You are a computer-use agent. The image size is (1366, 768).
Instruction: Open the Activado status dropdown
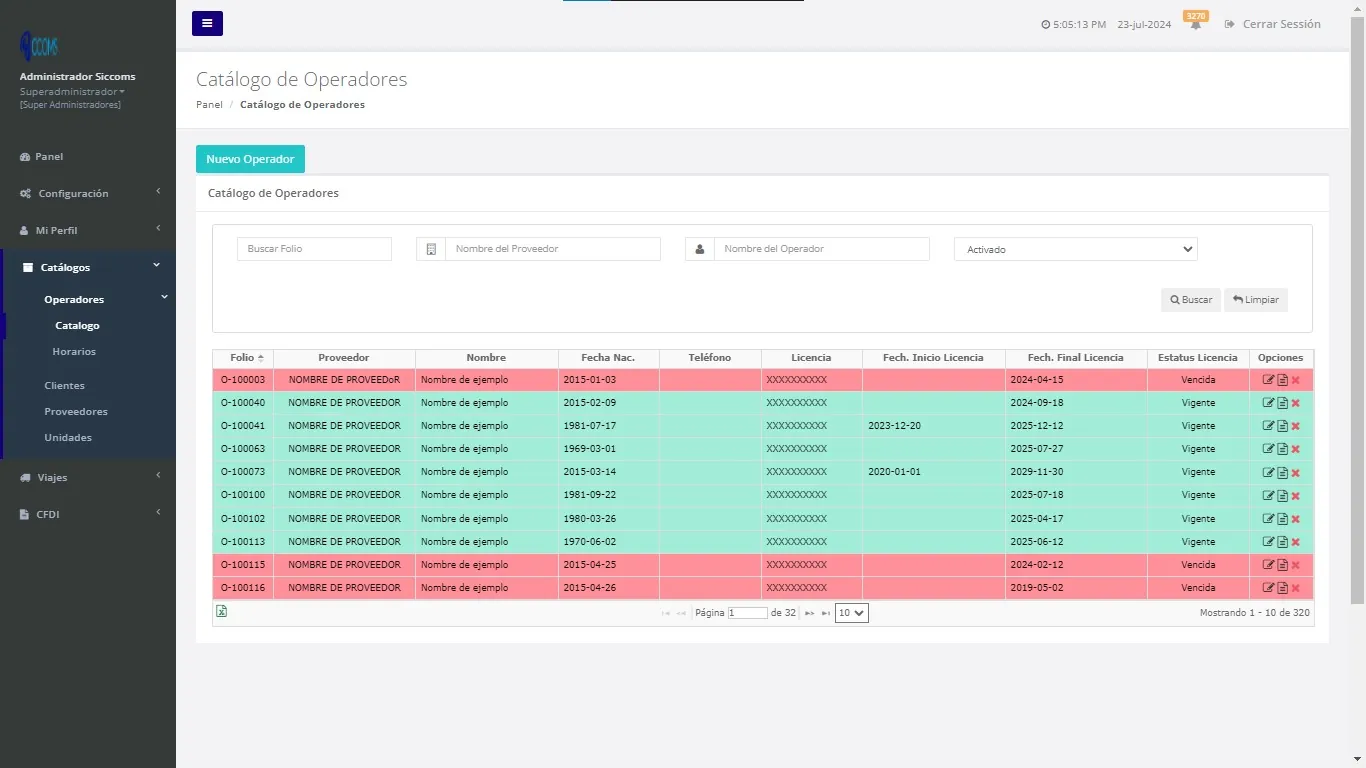[x=1075, y=249]
